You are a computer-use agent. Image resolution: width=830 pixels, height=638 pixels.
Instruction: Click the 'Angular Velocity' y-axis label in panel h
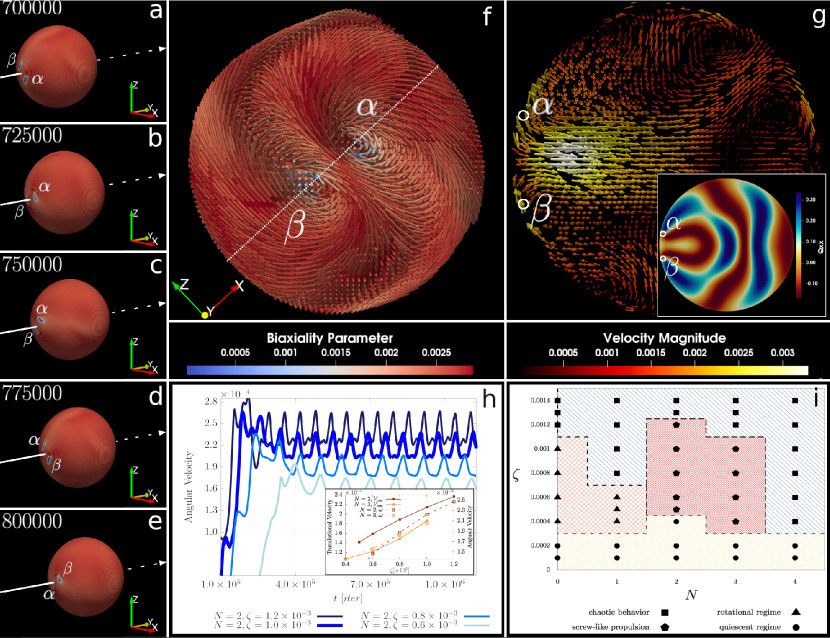[x=189, y=487]
